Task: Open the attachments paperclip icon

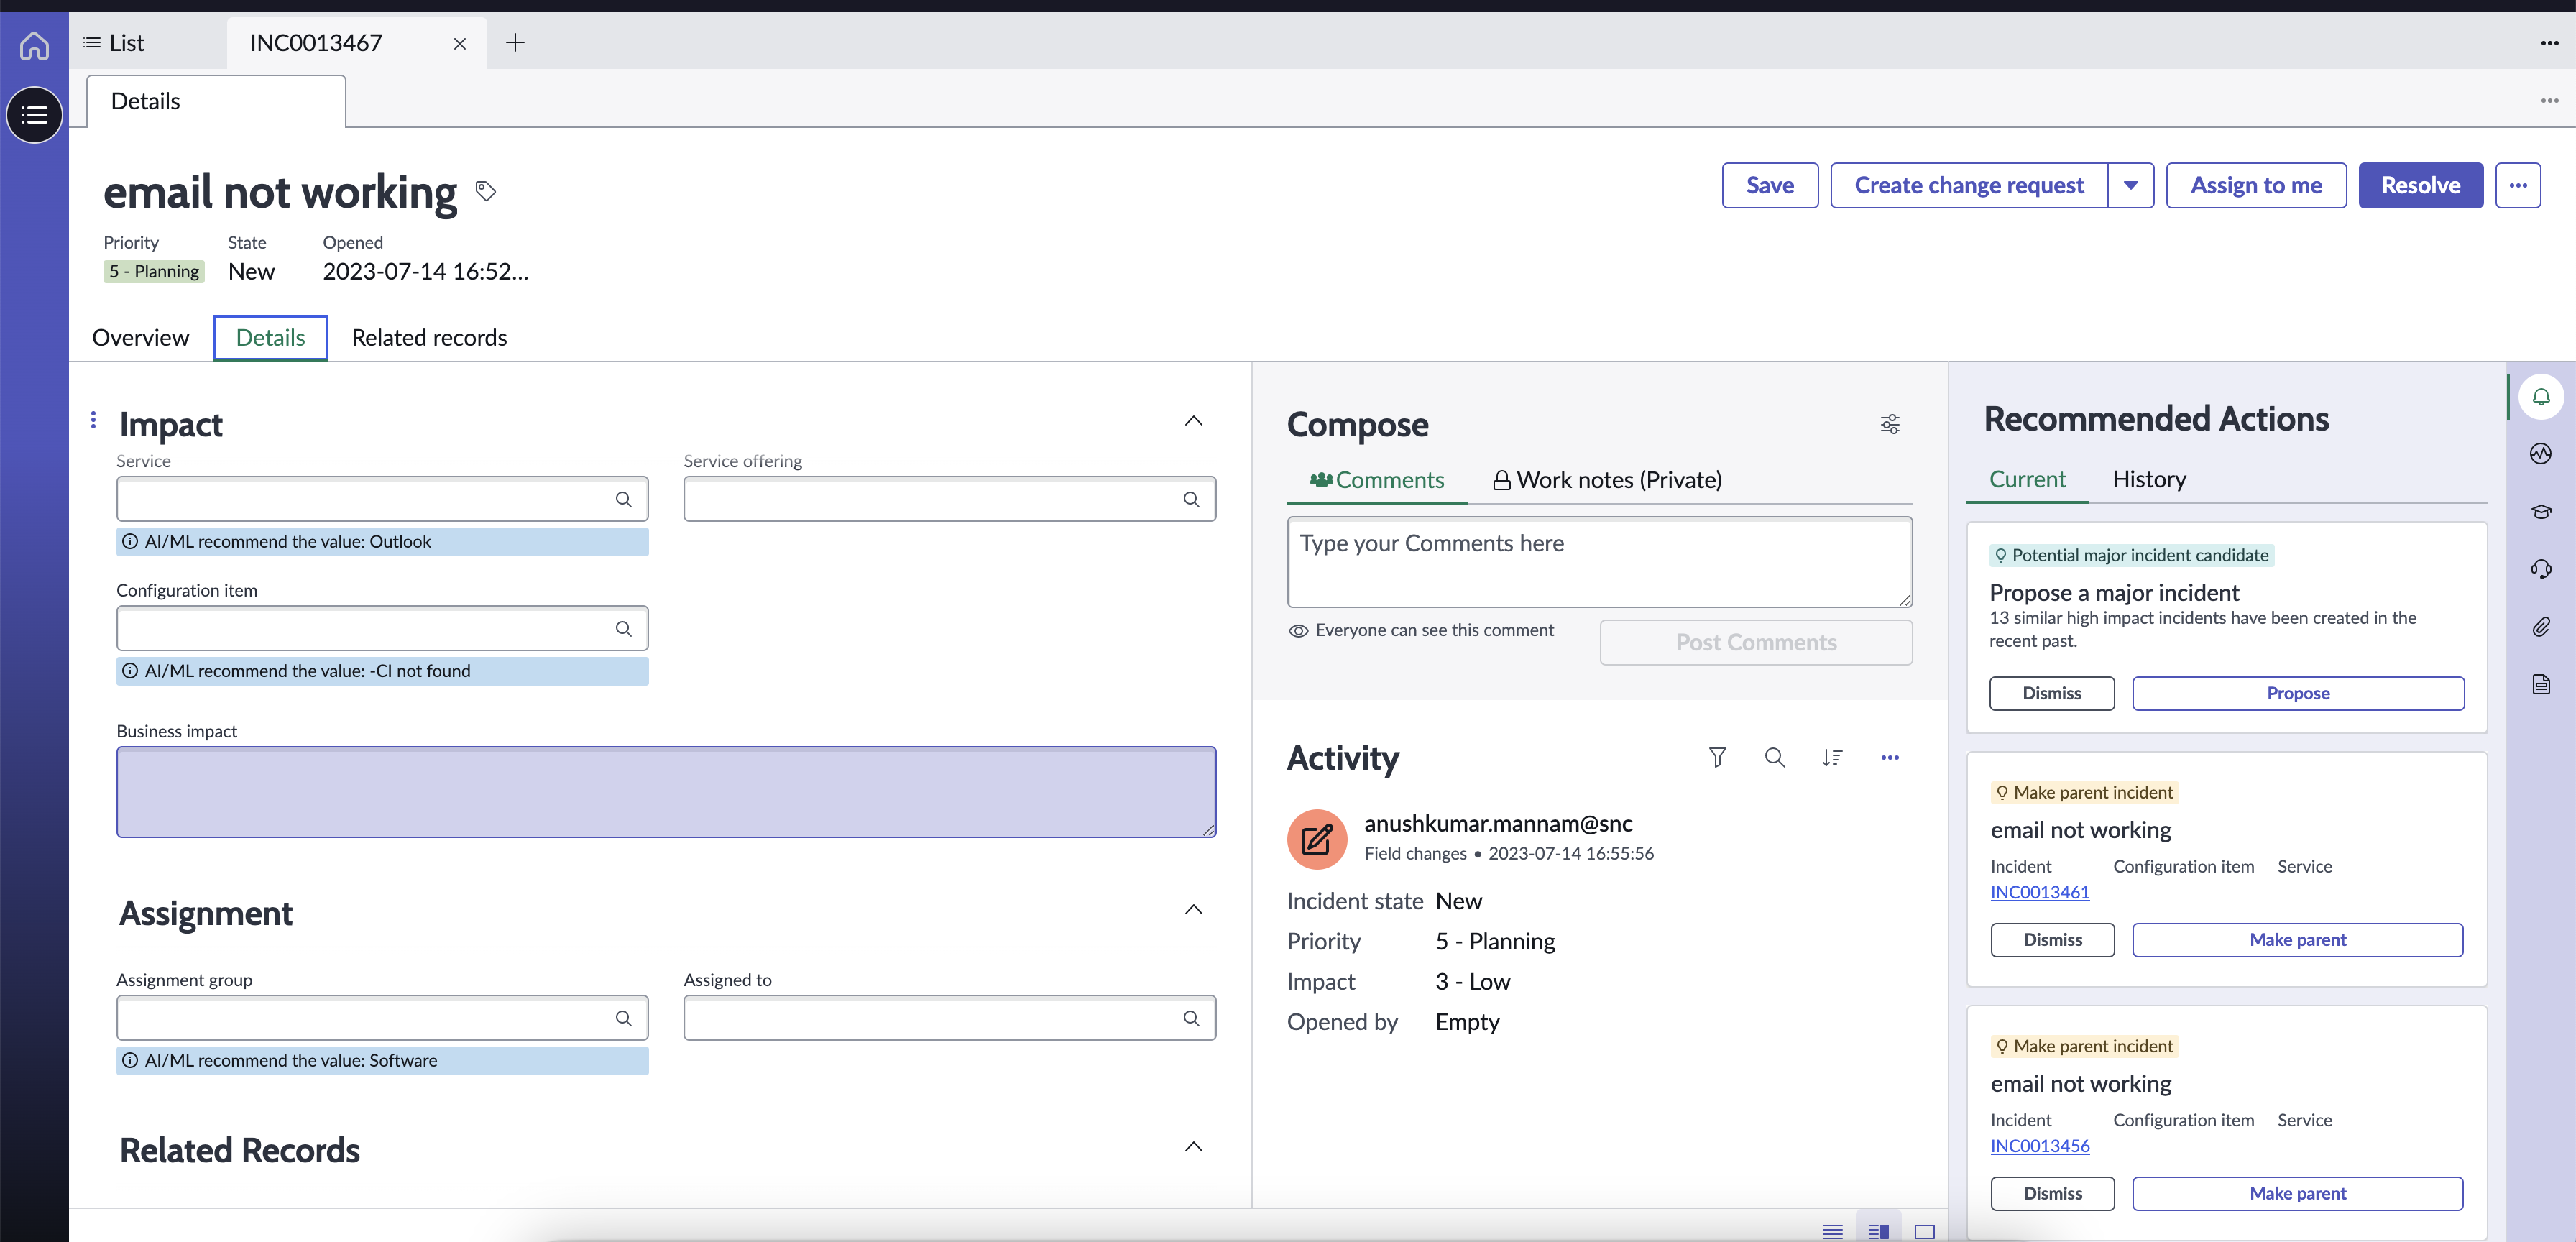Action: (2540, 627)
